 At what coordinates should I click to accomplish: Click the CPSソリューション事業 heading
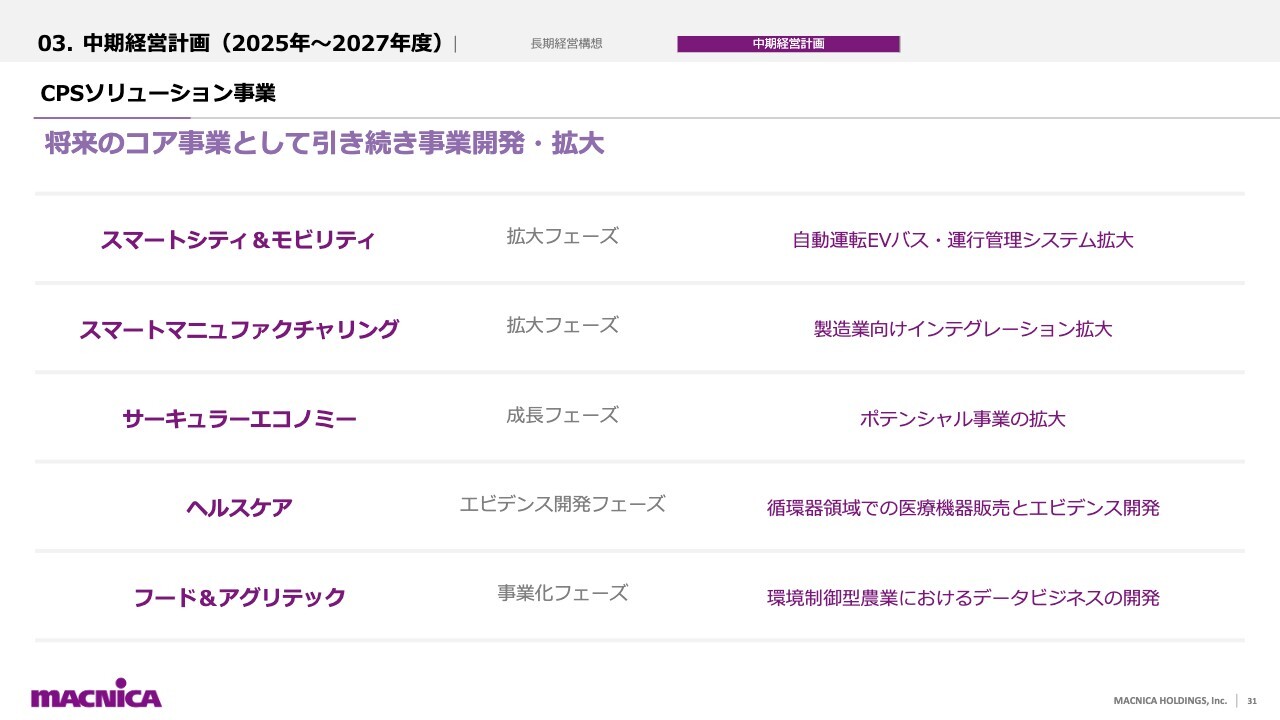[x=158, y=93]
